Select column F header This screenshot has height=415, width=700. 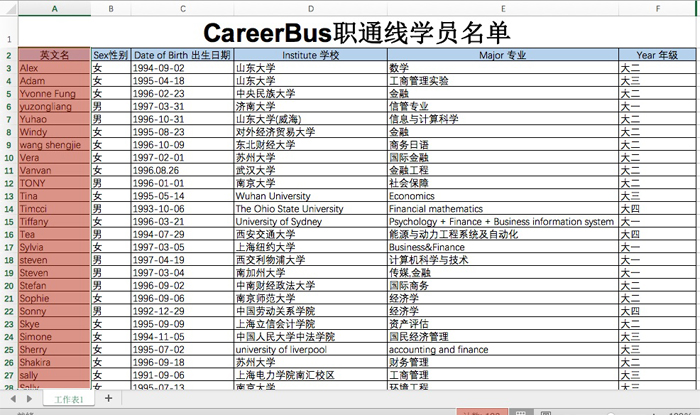[657, 8]
